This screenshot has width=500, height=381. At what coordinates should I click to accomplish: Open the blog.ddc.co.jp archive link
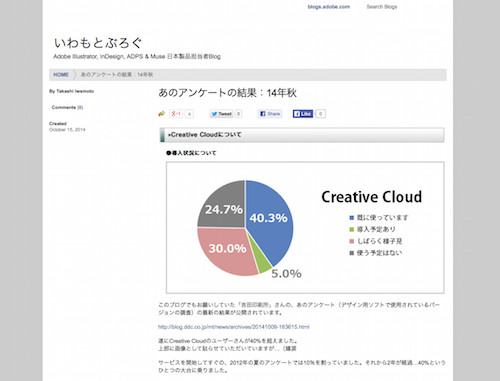[x=234, y=327]
